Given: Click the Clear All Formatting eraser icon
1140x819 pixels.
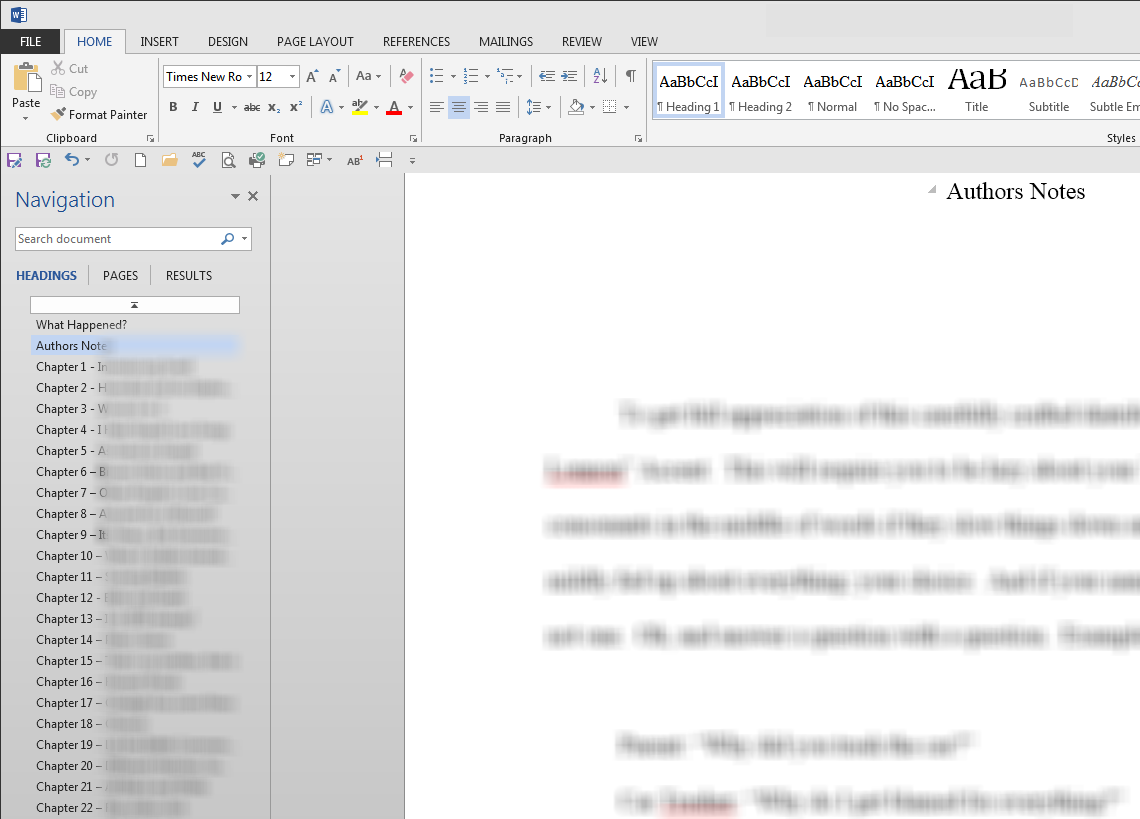Looking at the screenshot, I should click(x=406, y=76).
